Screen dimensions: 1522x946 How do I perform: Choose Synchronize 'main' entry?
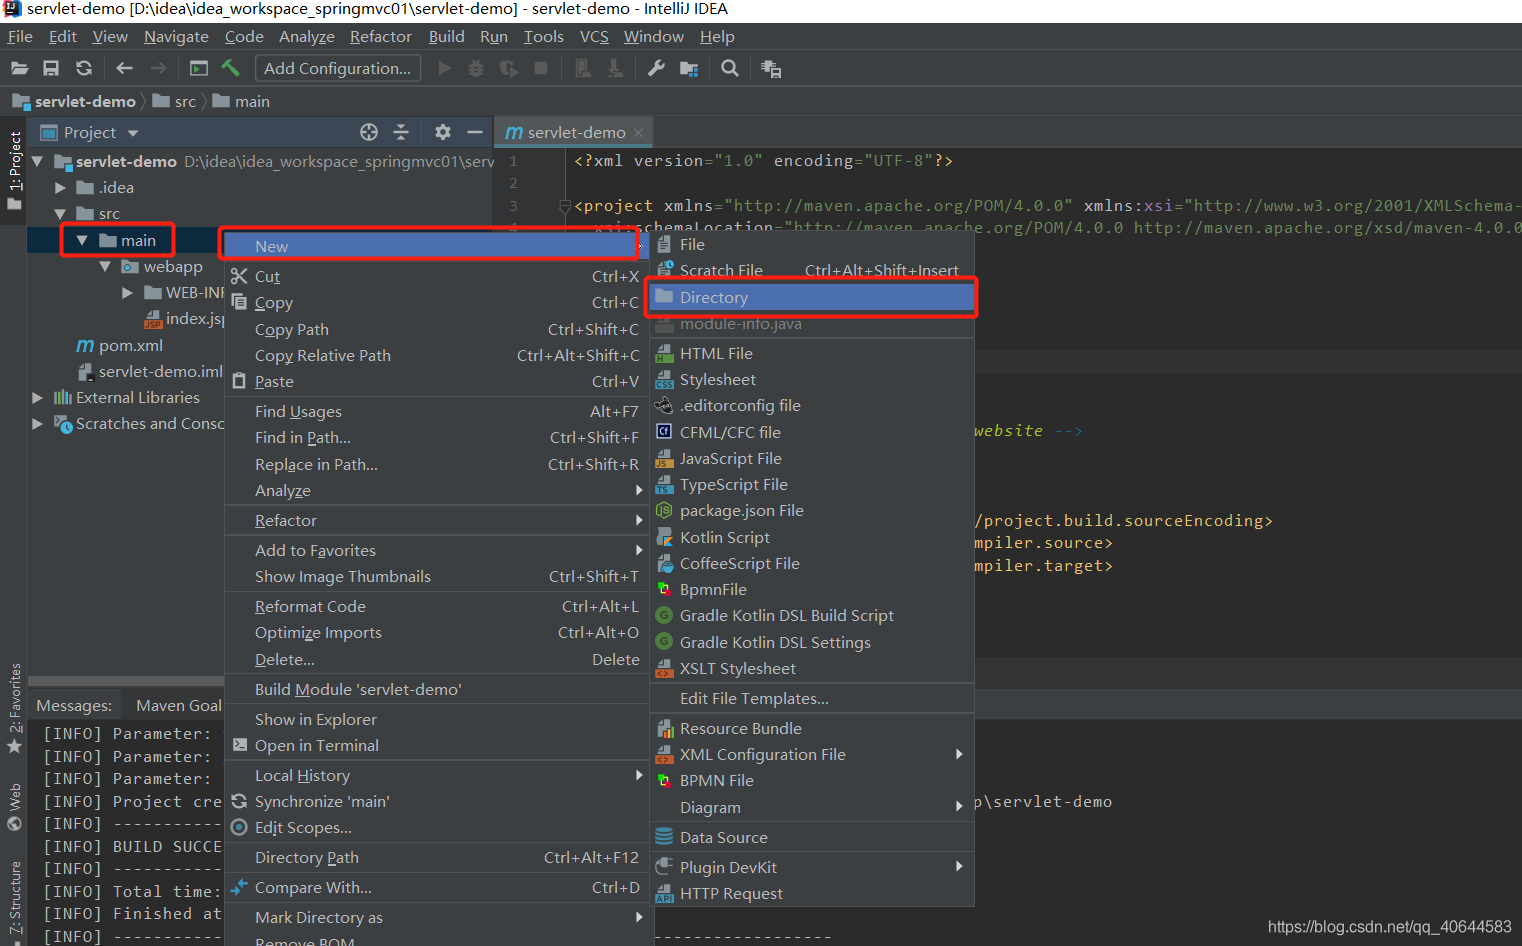[x=437, y=801]
